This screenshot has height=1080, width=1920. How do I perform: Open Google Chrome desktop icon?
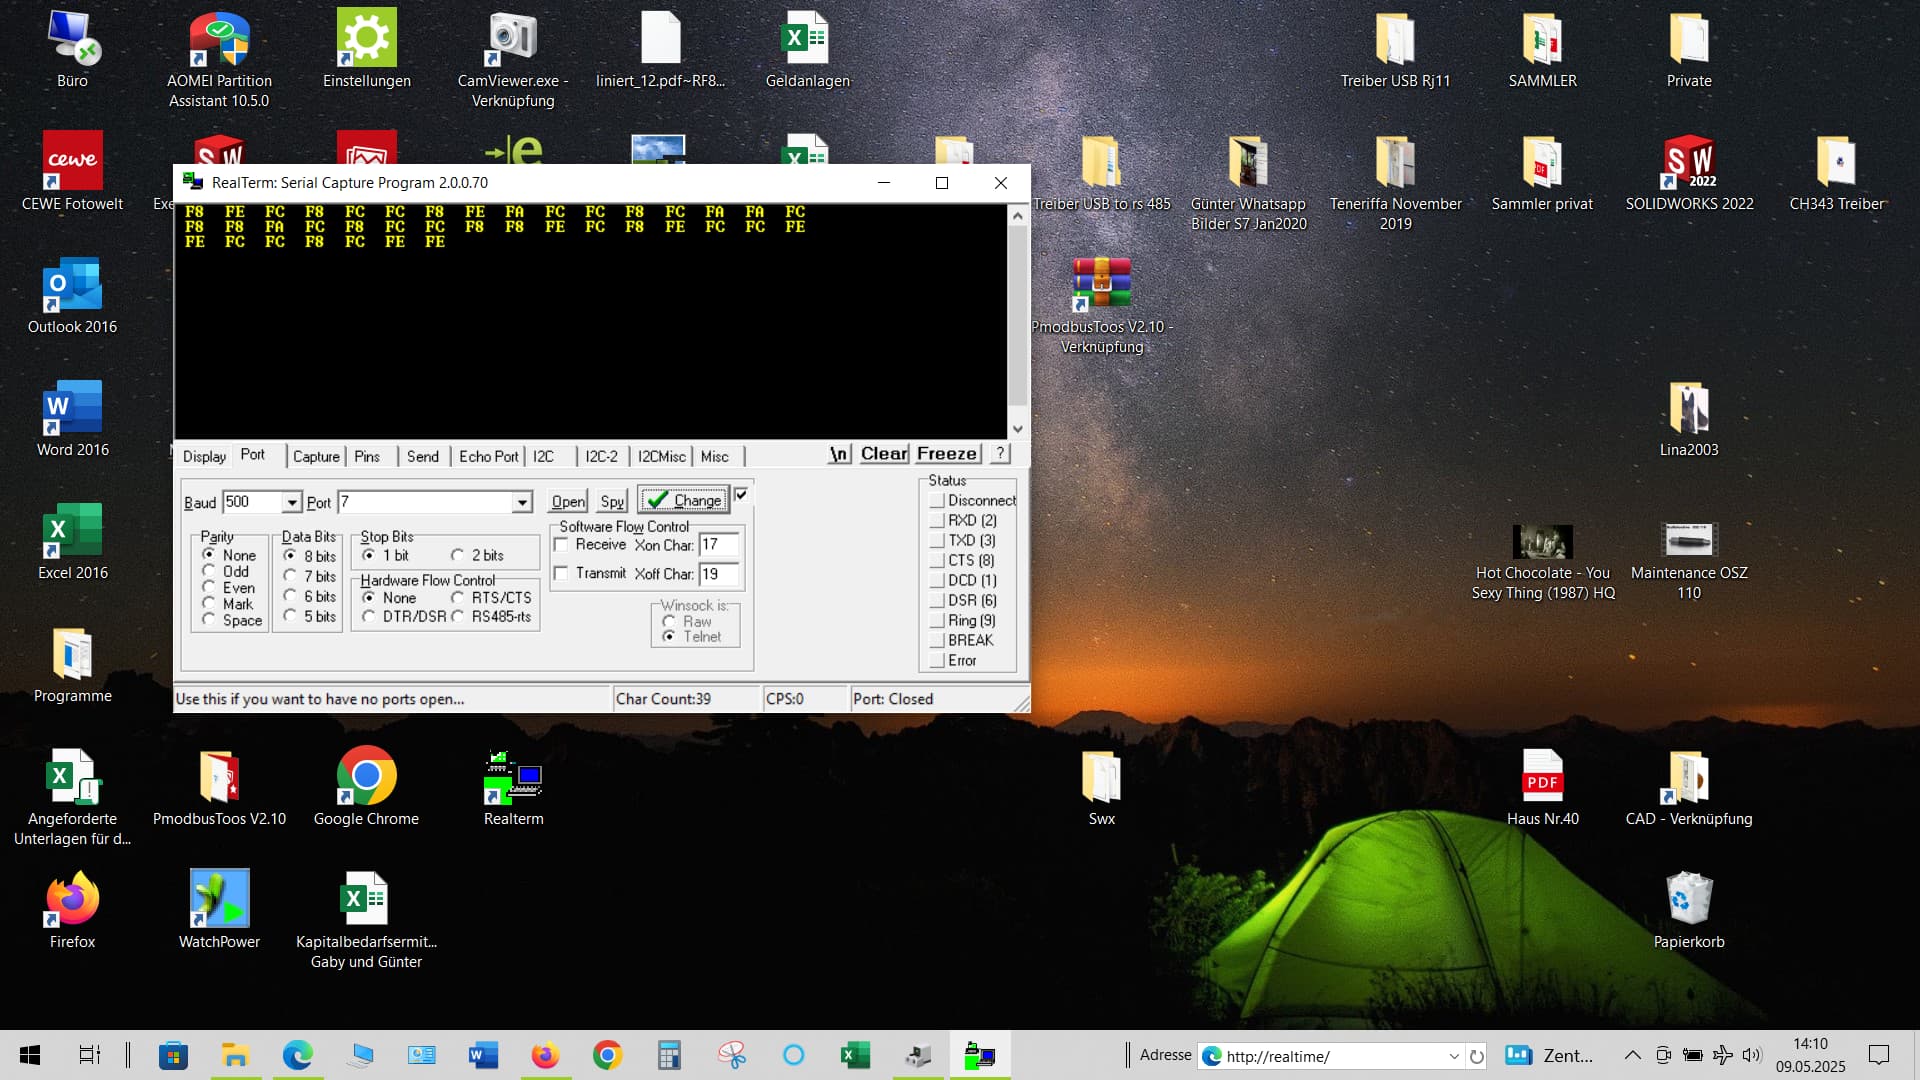pos(366,787)
